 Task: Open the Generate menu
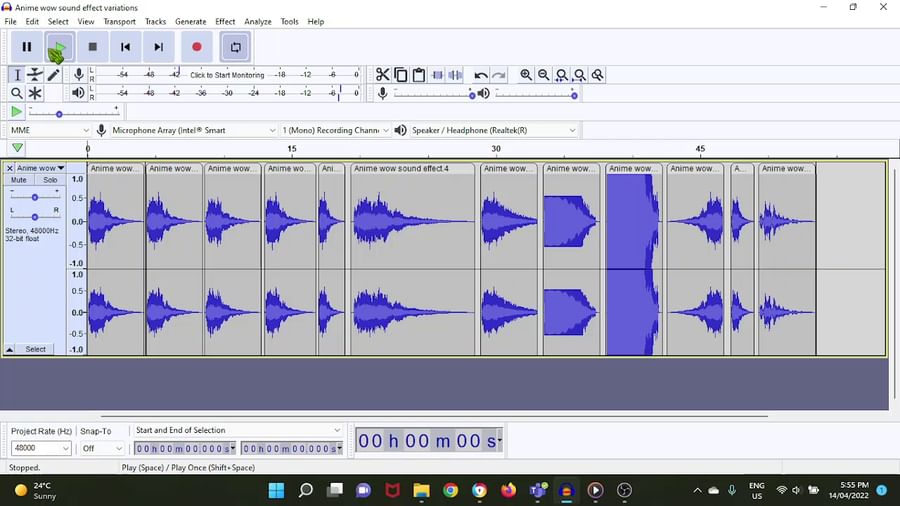click(191, 21)
